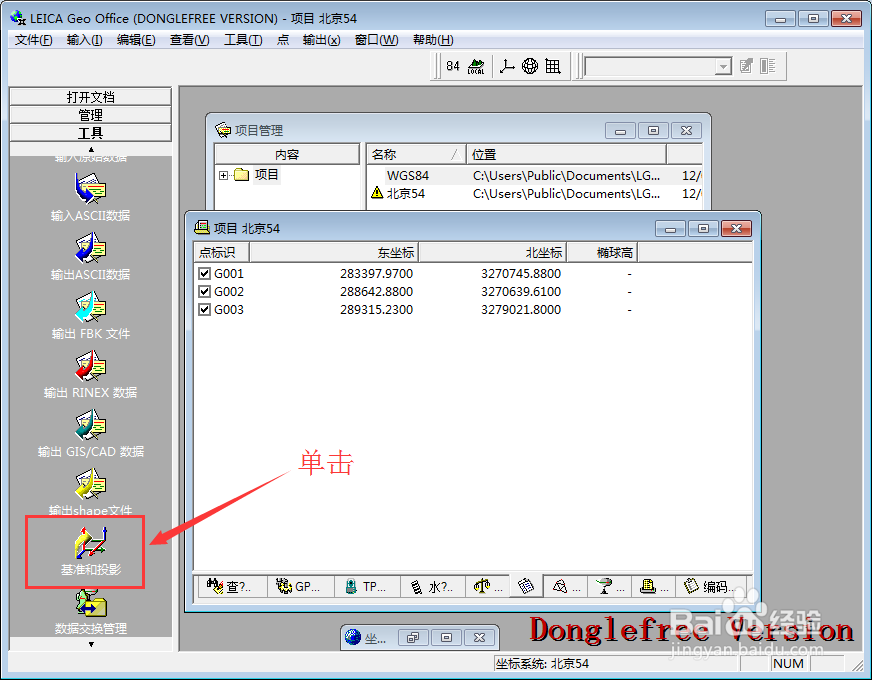Screen dimensions: 872x680
Task: Click the 点标识 column header
Action: point(221,252)
